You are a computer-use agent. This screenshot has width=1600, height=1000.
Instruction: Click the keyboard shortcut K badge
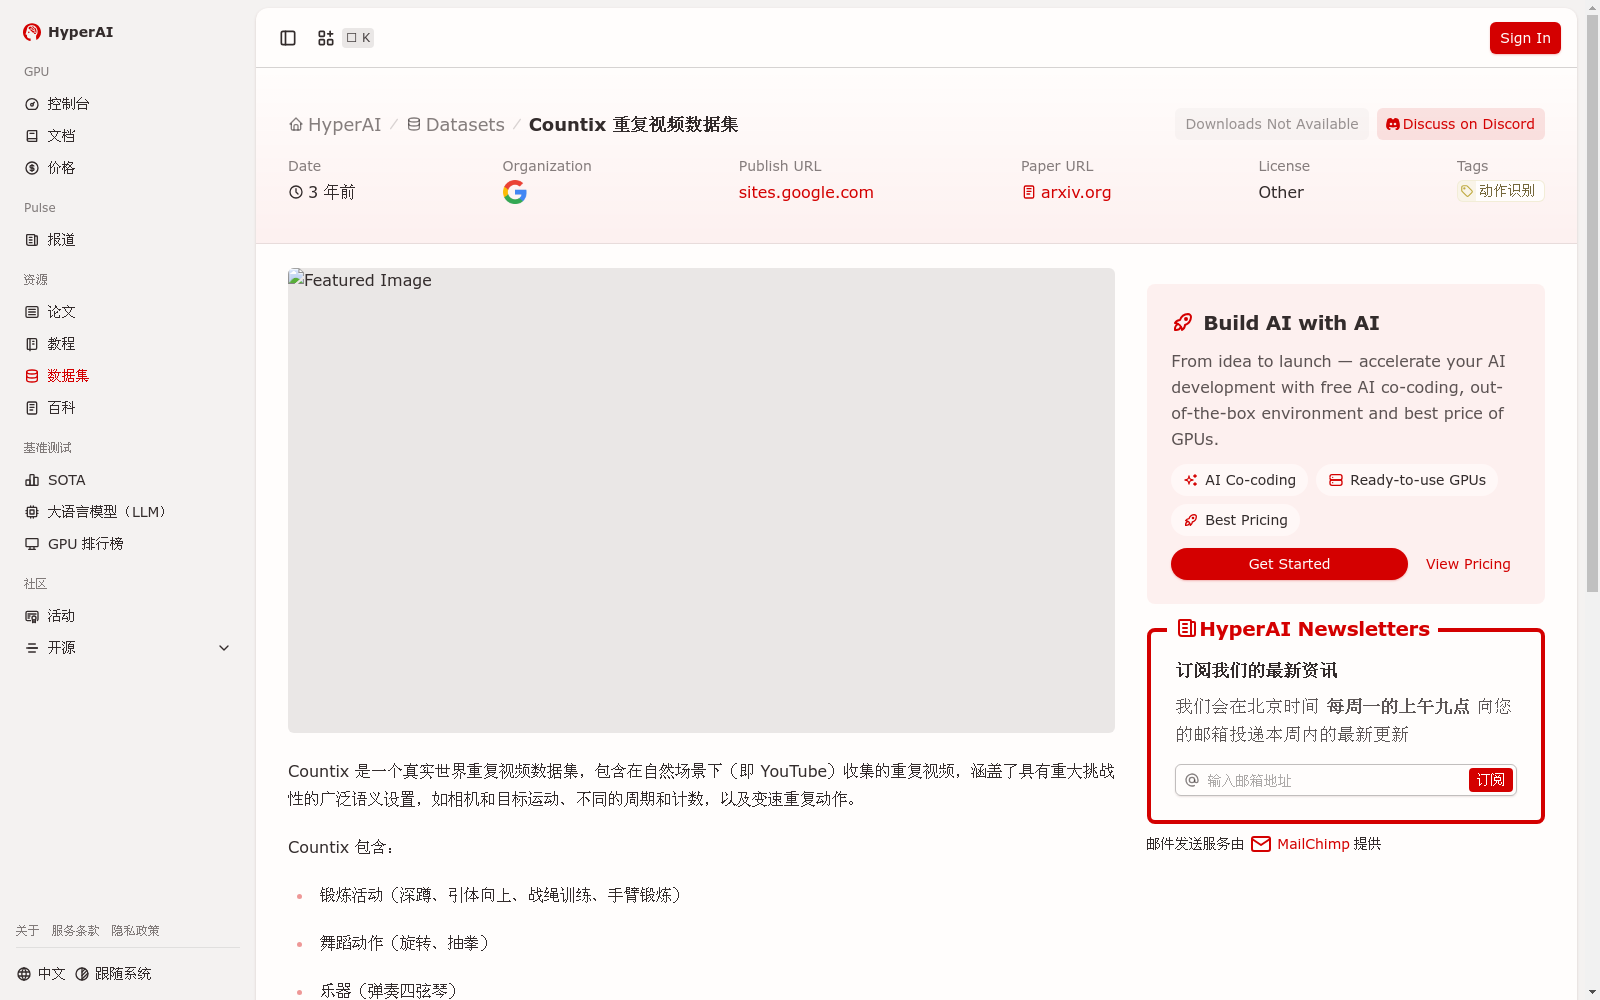358,38
